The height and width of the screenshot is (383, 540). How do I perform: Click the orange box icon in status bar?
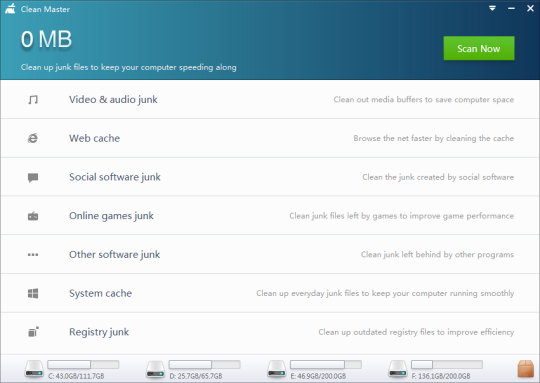pyautogui.click(x=526, y=369)
